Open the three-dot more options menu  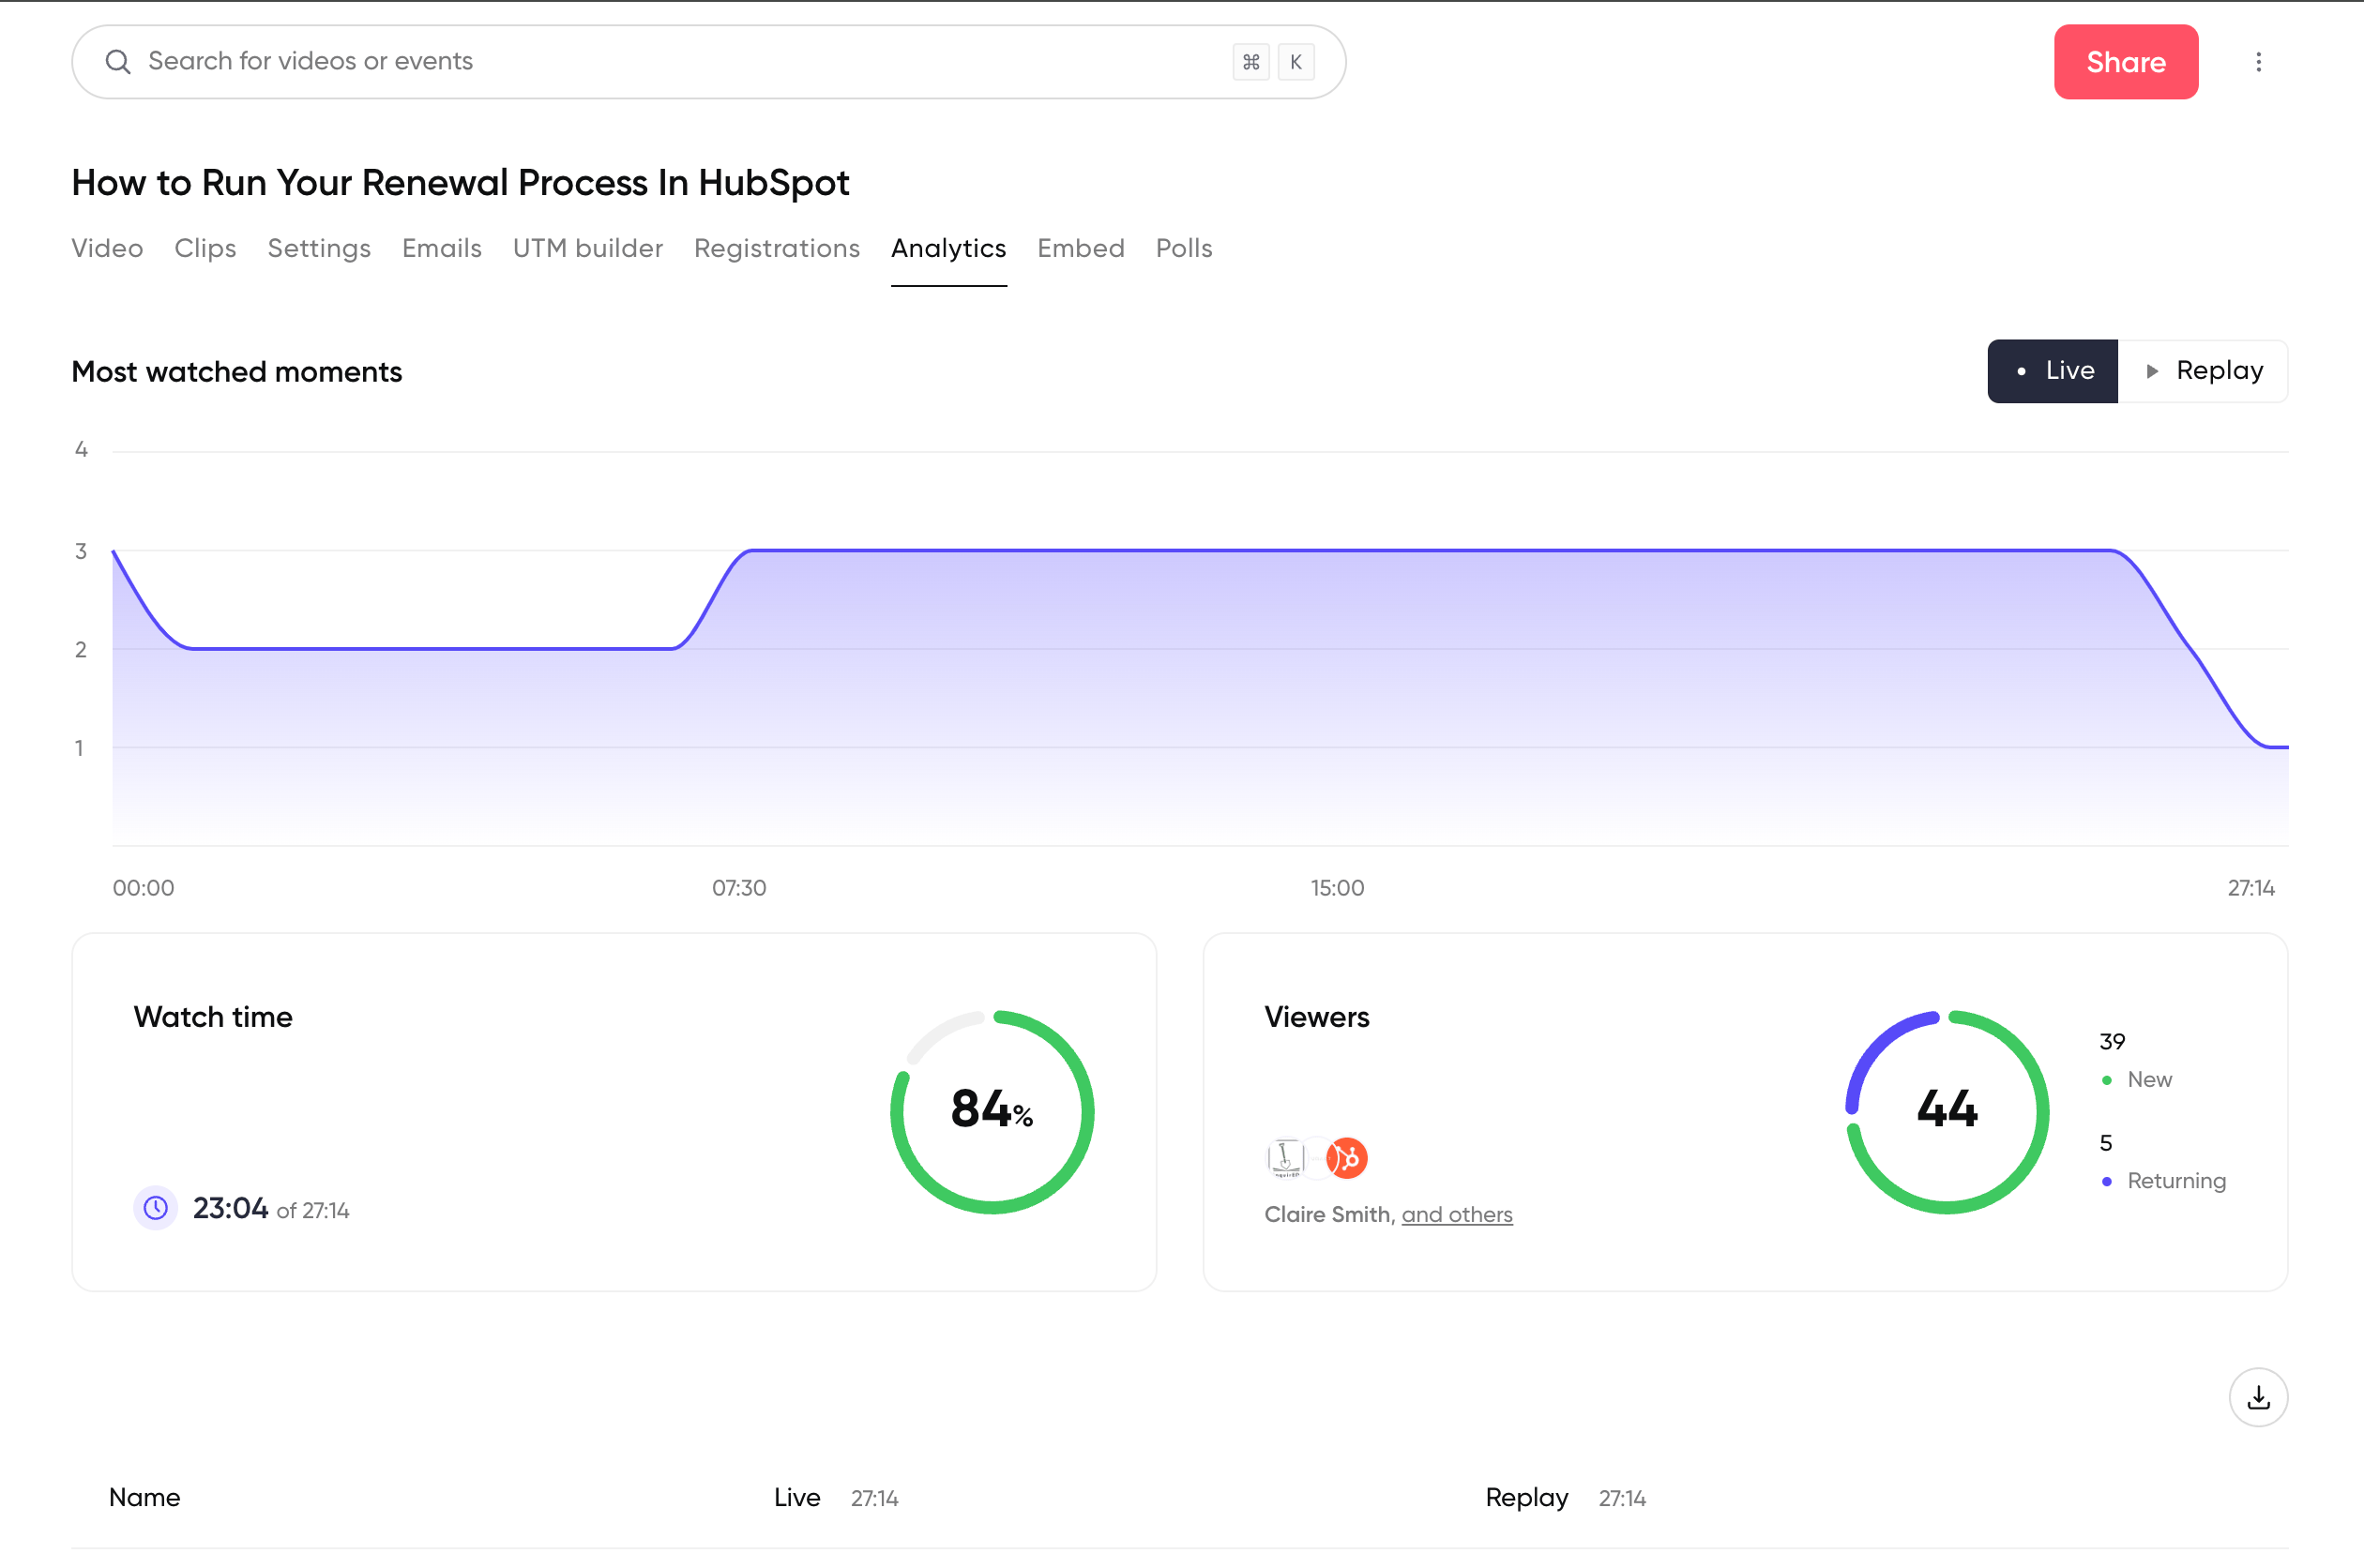pyautogui.click(x=2258, y=62)
